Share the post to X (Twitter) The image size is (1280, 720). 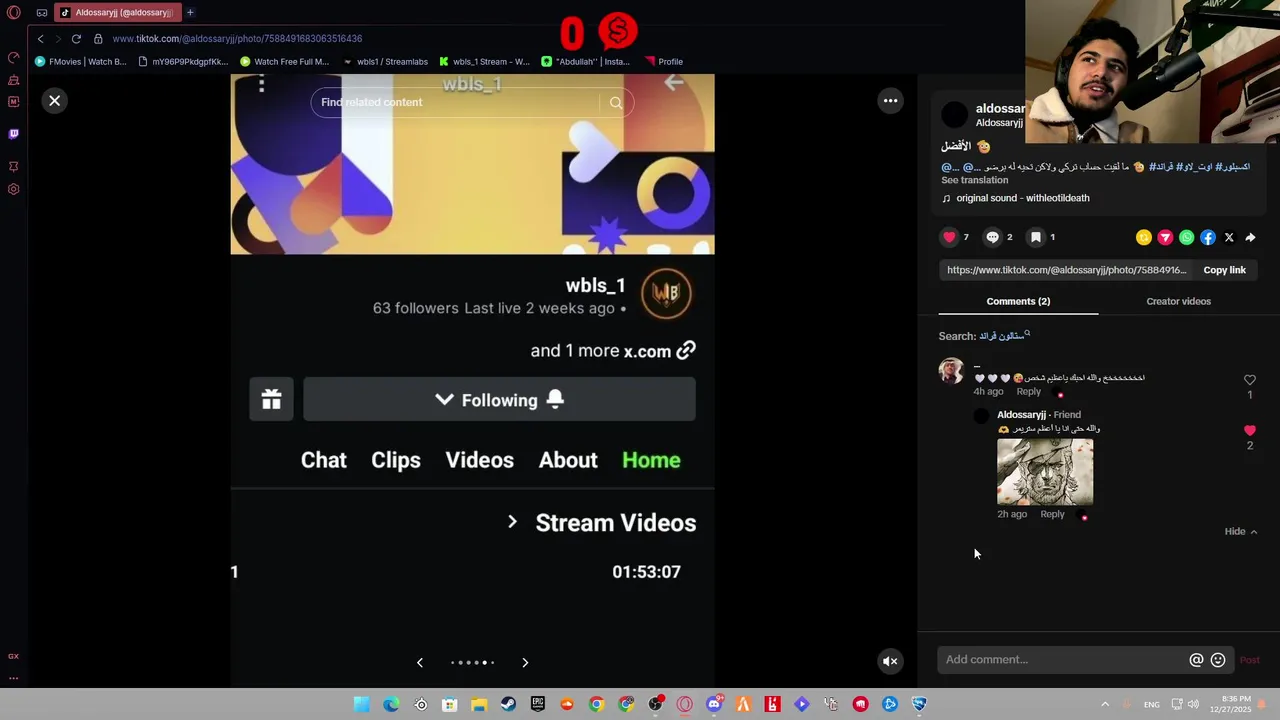tap(1229, 237)
